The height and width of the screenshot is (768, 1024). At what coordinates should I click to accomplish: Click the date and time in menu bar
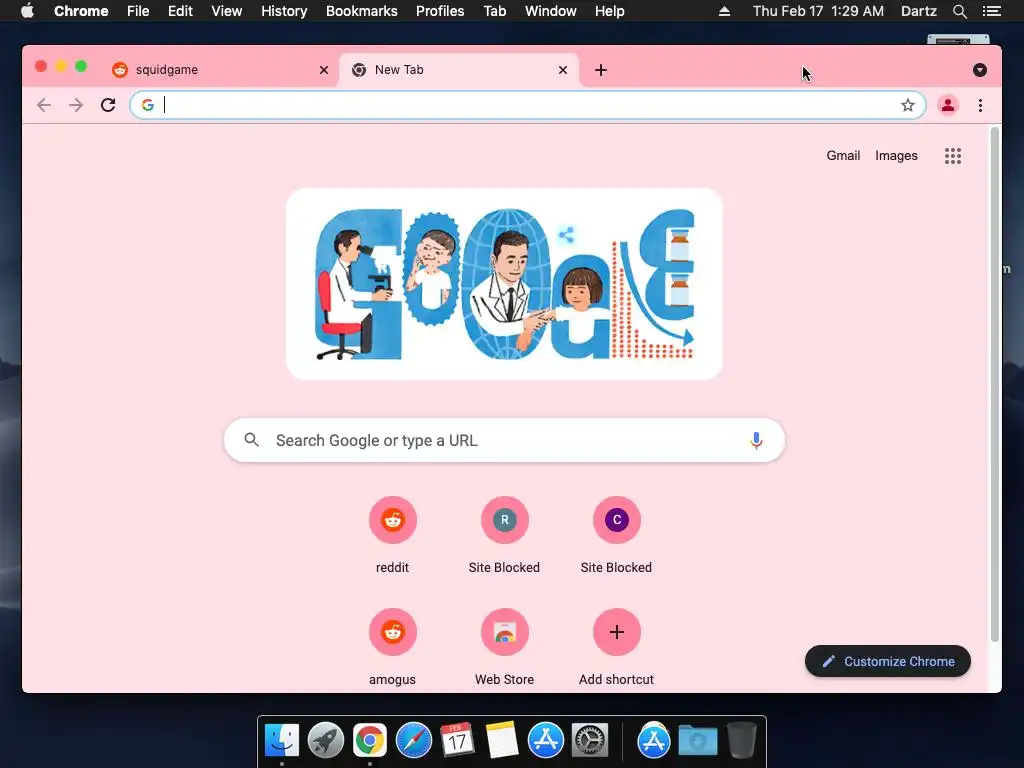(818, 11)
